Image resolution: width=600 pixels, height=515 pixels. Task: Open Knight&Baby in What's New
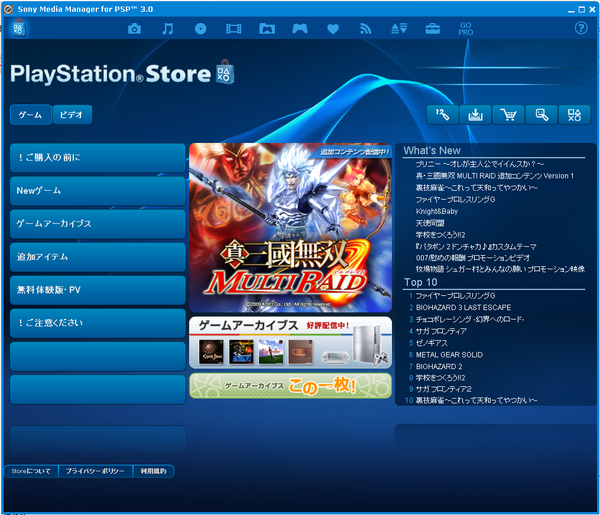(x=437, y=211)
